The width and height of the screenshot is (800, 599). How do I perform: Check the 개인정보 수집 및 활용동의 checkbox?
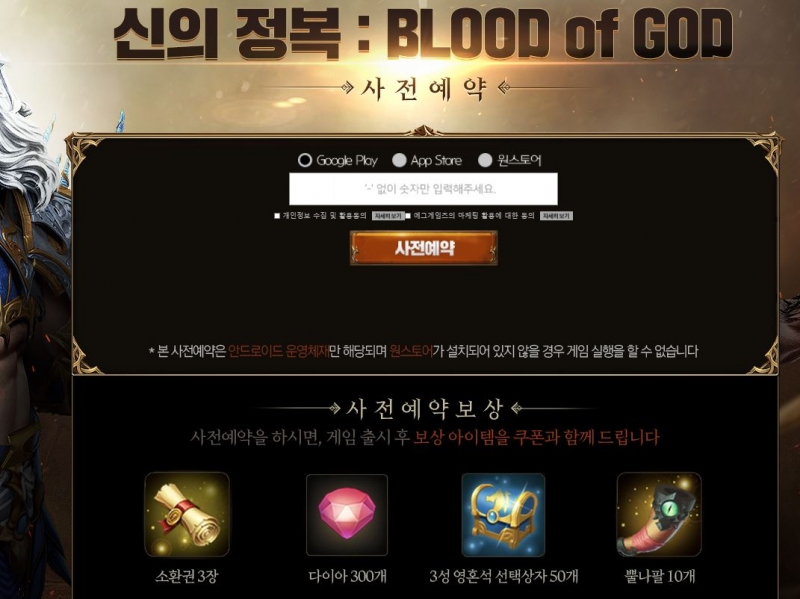point(277,216)
